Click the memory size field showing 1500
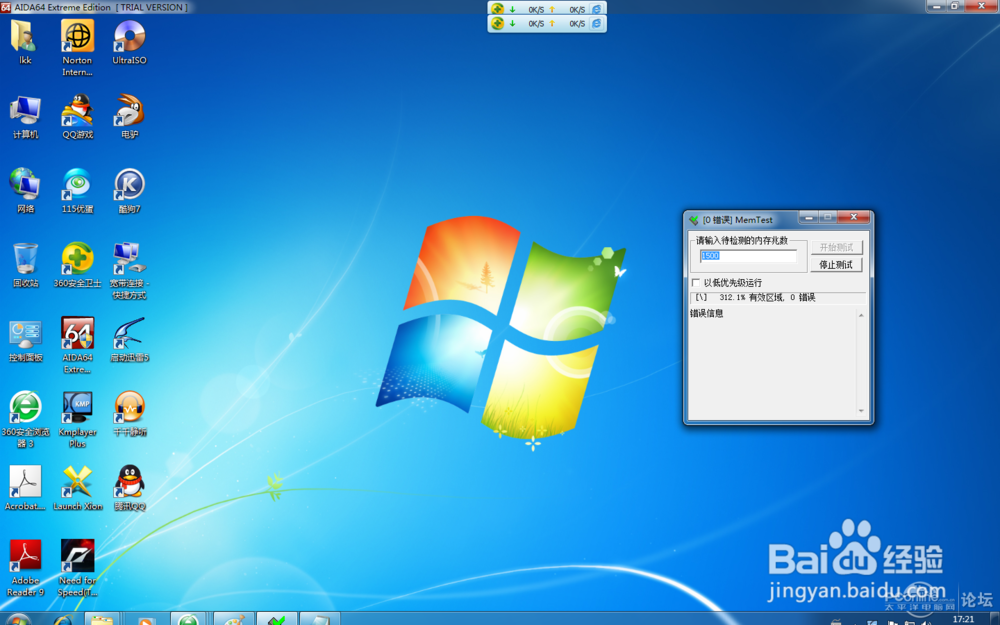 748,256
